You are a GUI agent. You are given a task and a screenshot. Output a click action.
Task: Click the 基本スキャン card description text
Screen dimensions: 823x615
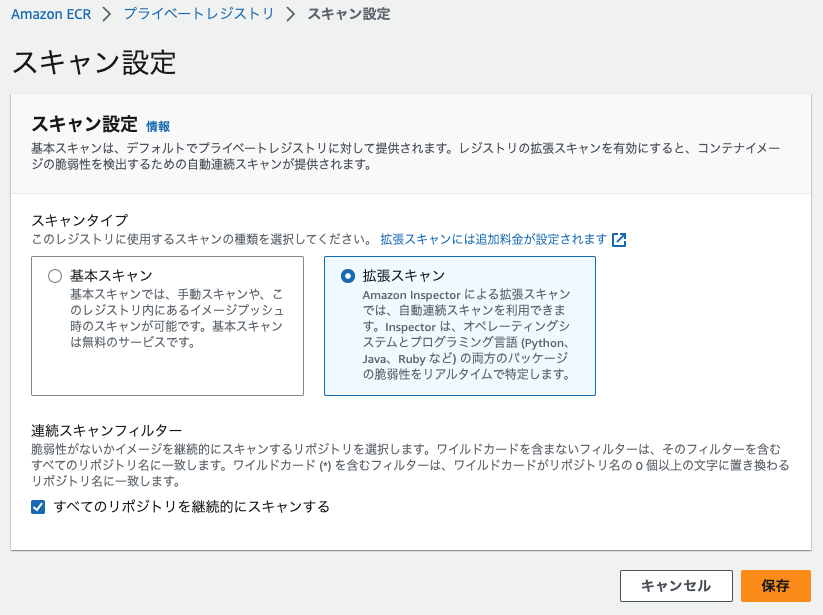177,318
